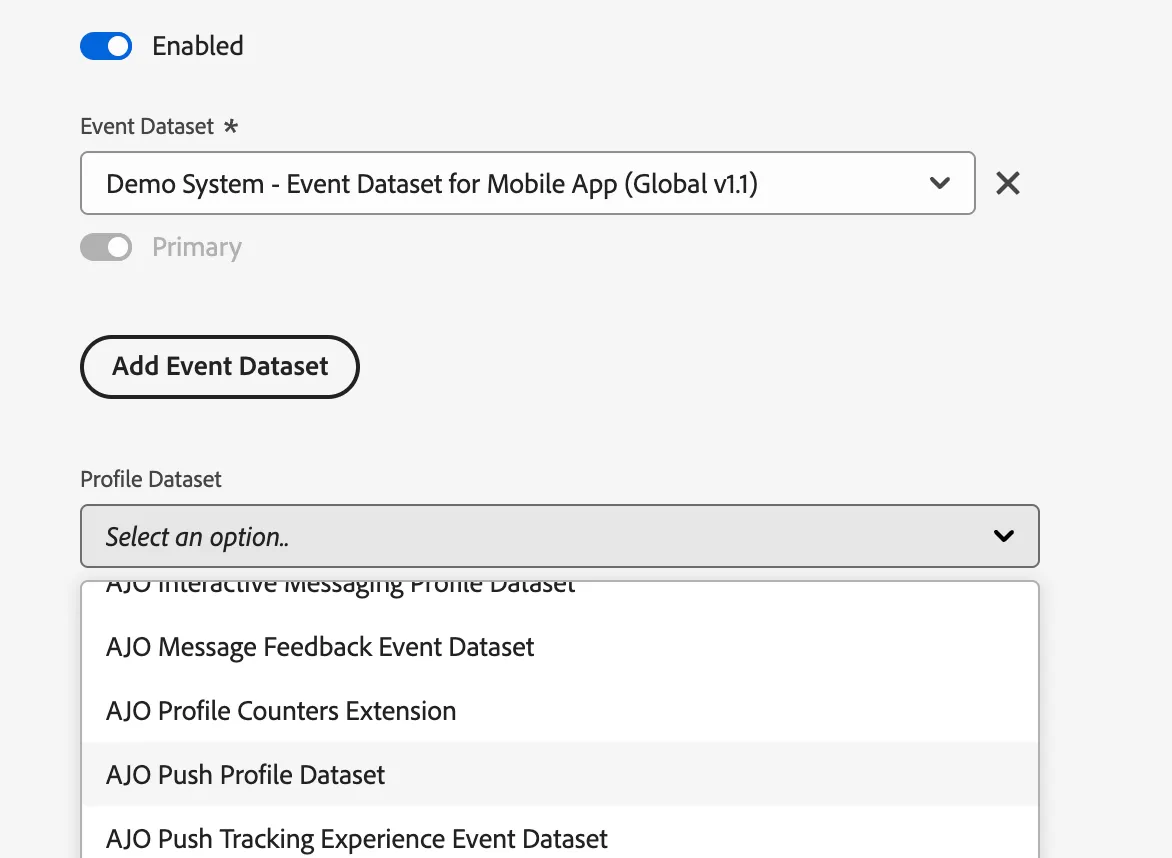Select AJO Message Feedback Event Dataset option
This screenshot has height=858, width=1172.
[560, 646]
